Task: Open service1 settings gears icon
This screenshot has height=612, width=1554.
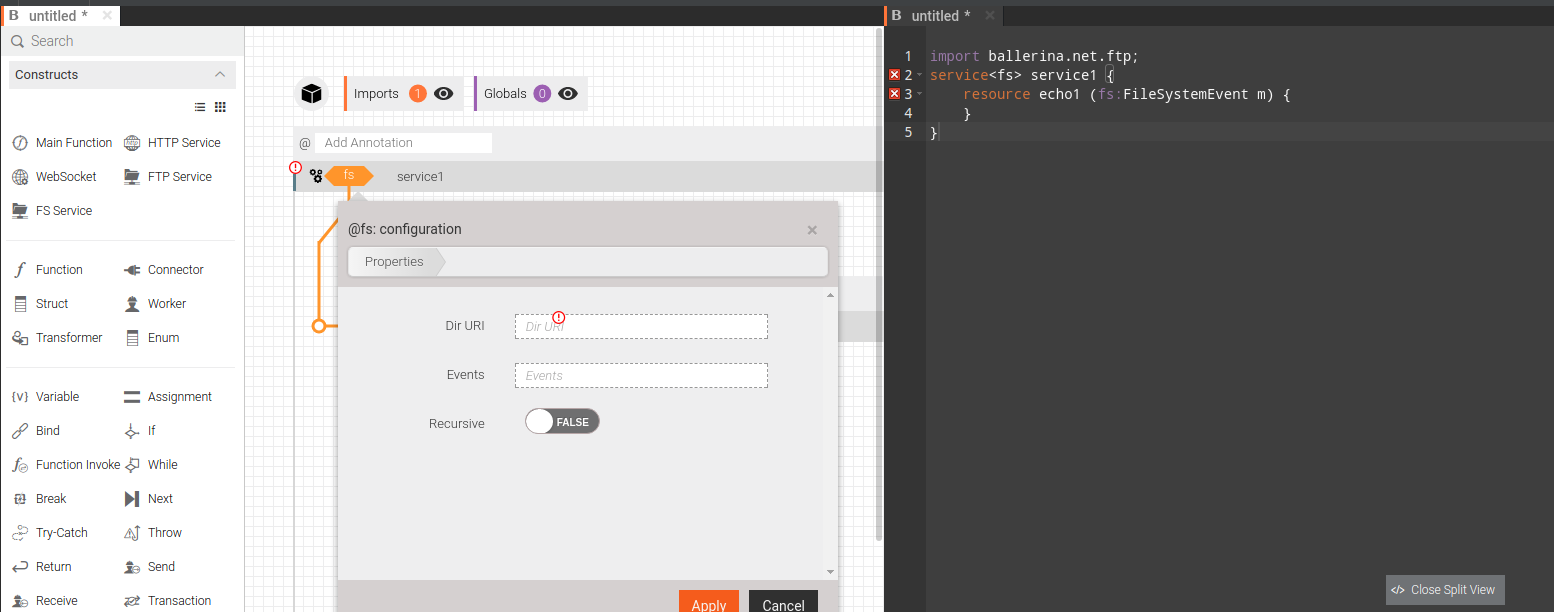Action: tap(316, 176)
